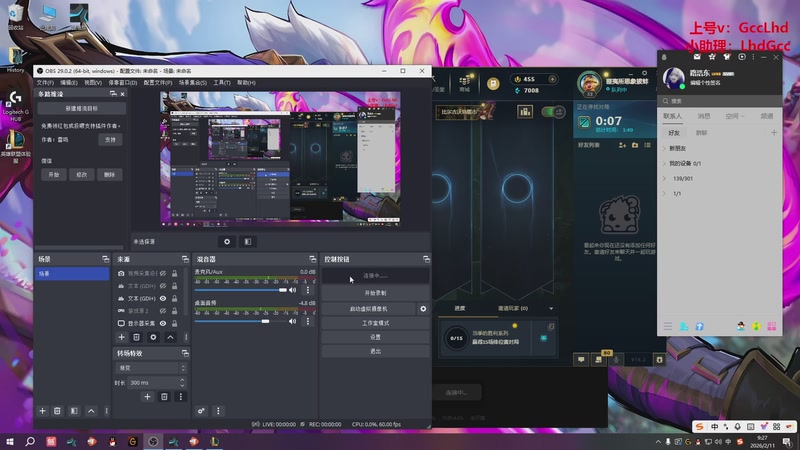
Task: Remove the selected scene with 场景 panel trash icon
Action: tap(57, 411)
